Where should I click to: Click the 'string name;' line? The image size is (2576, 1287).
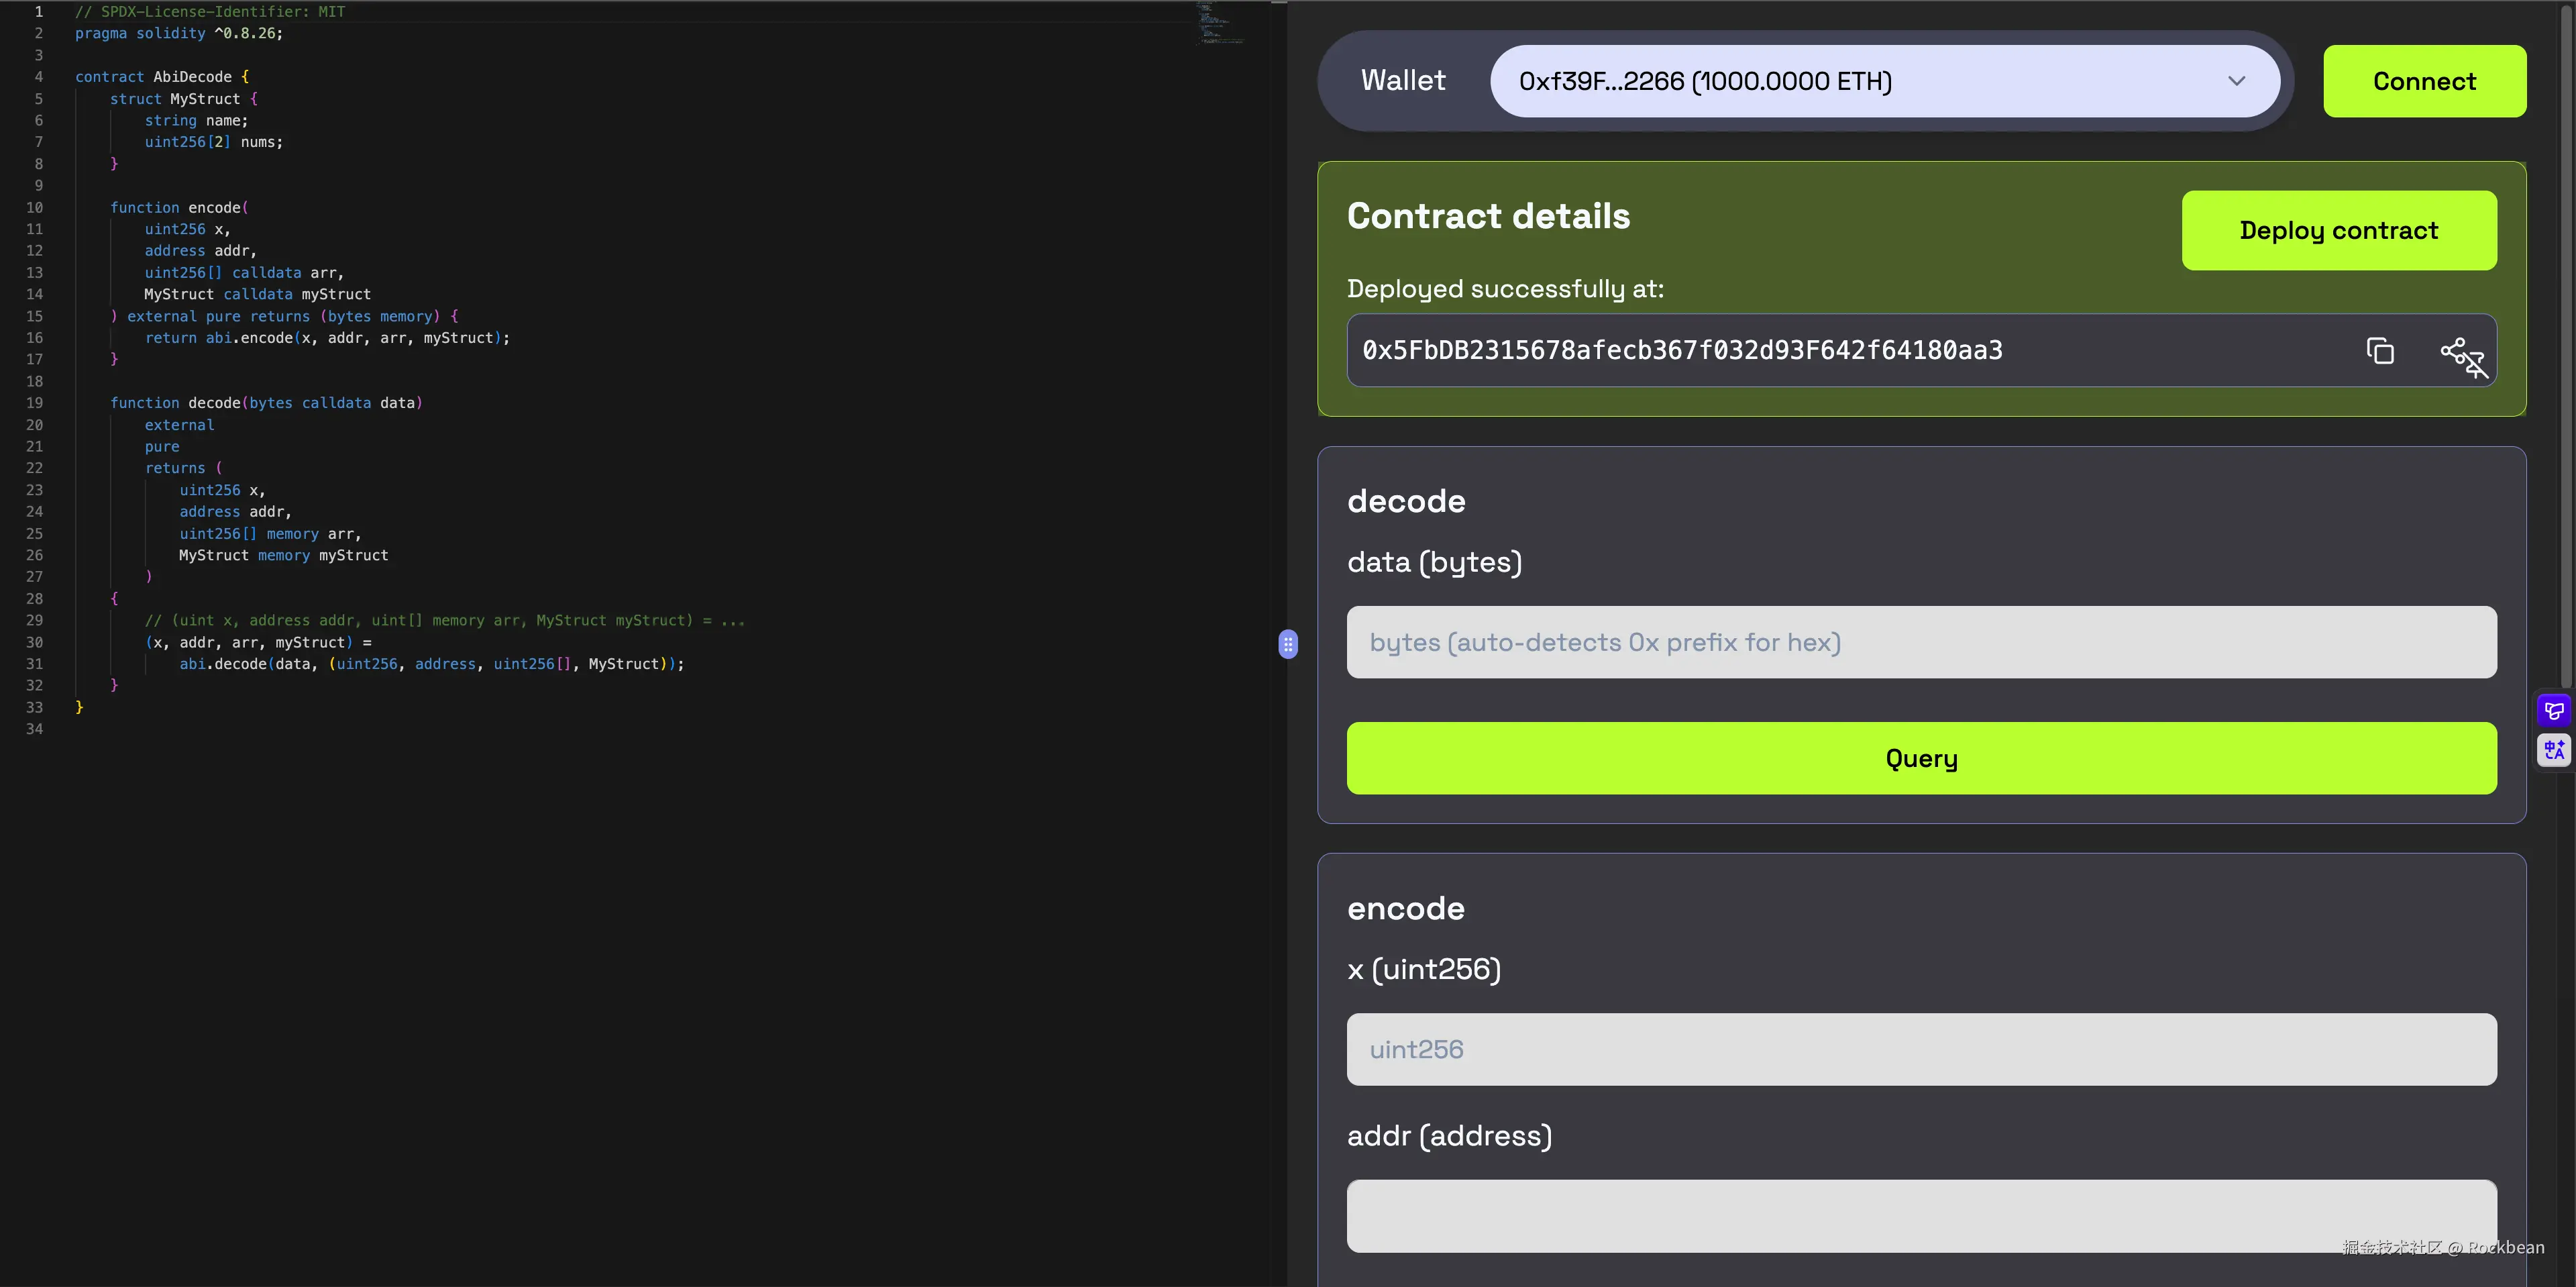[x=196, y=120]
